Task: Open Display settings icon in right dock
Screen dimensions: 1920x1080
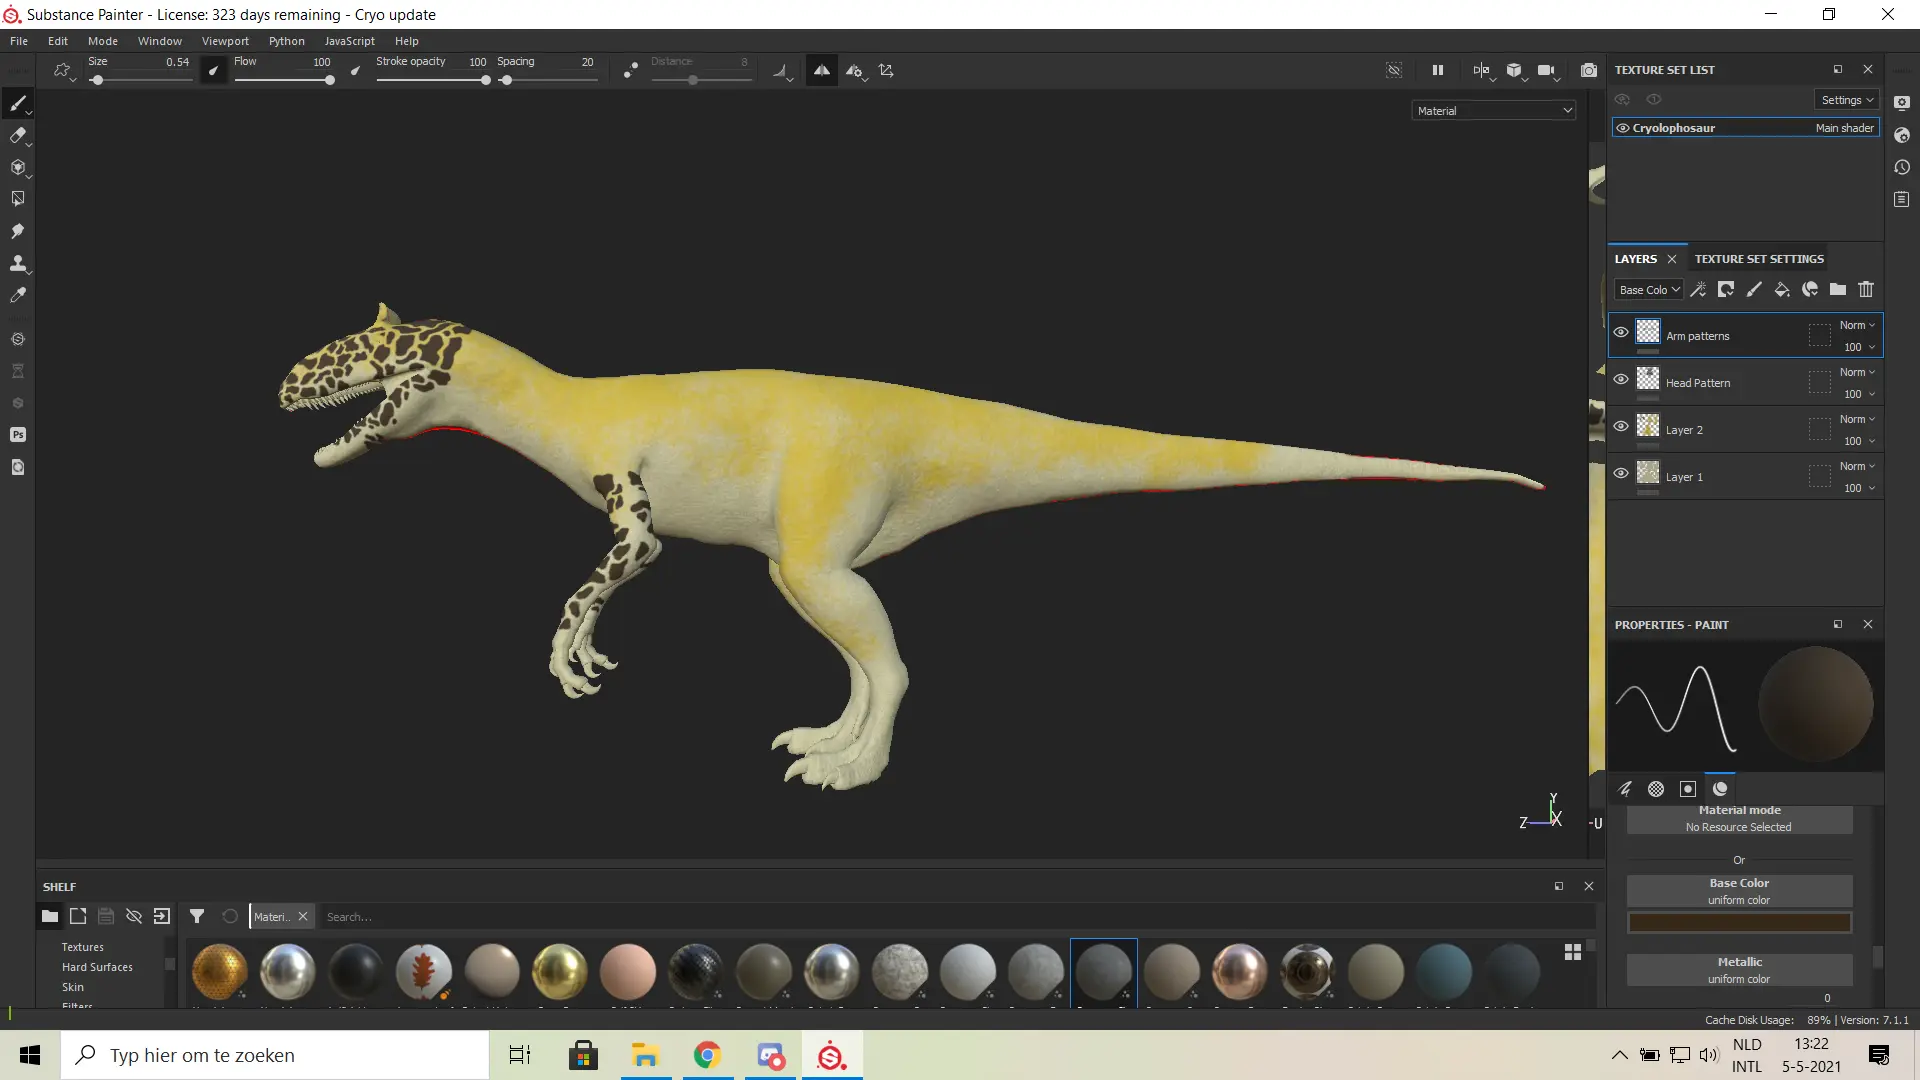Action: (x=1902, y=103)
